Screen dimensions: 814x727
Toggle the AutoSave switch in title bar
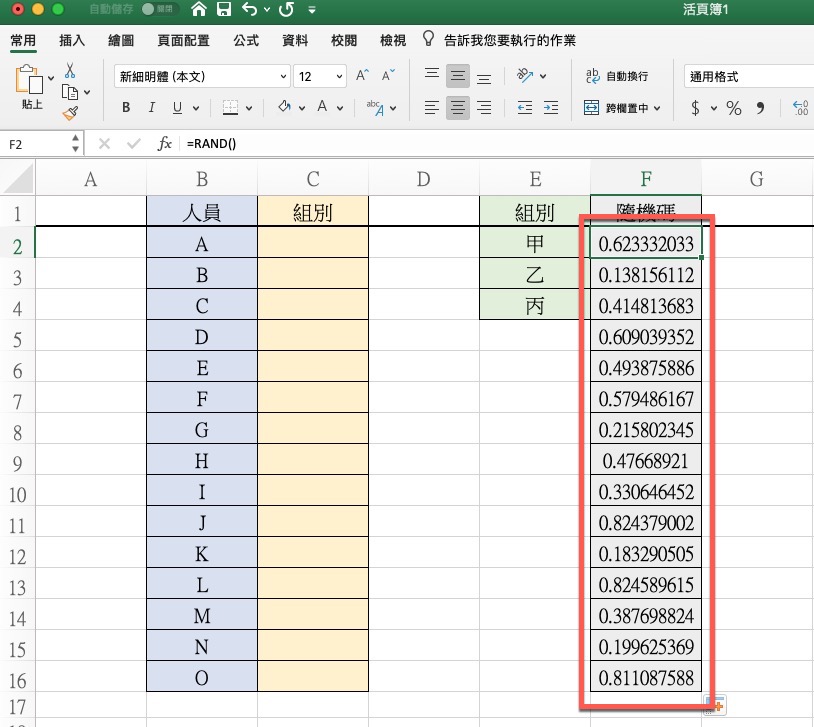(158, 10)
